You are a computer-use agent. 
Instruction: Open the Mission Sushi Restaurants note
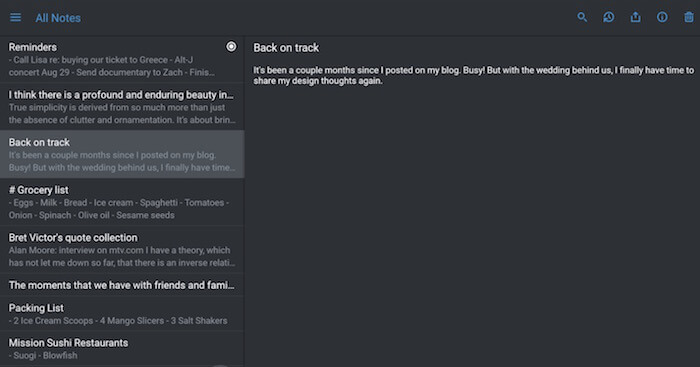pos(122,349)
